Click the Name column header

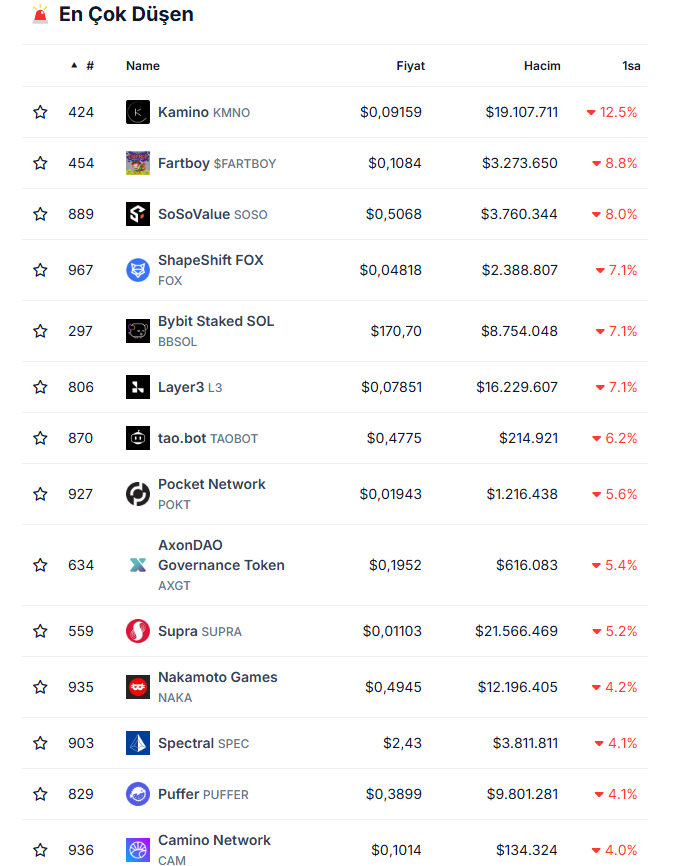[143, 66]
